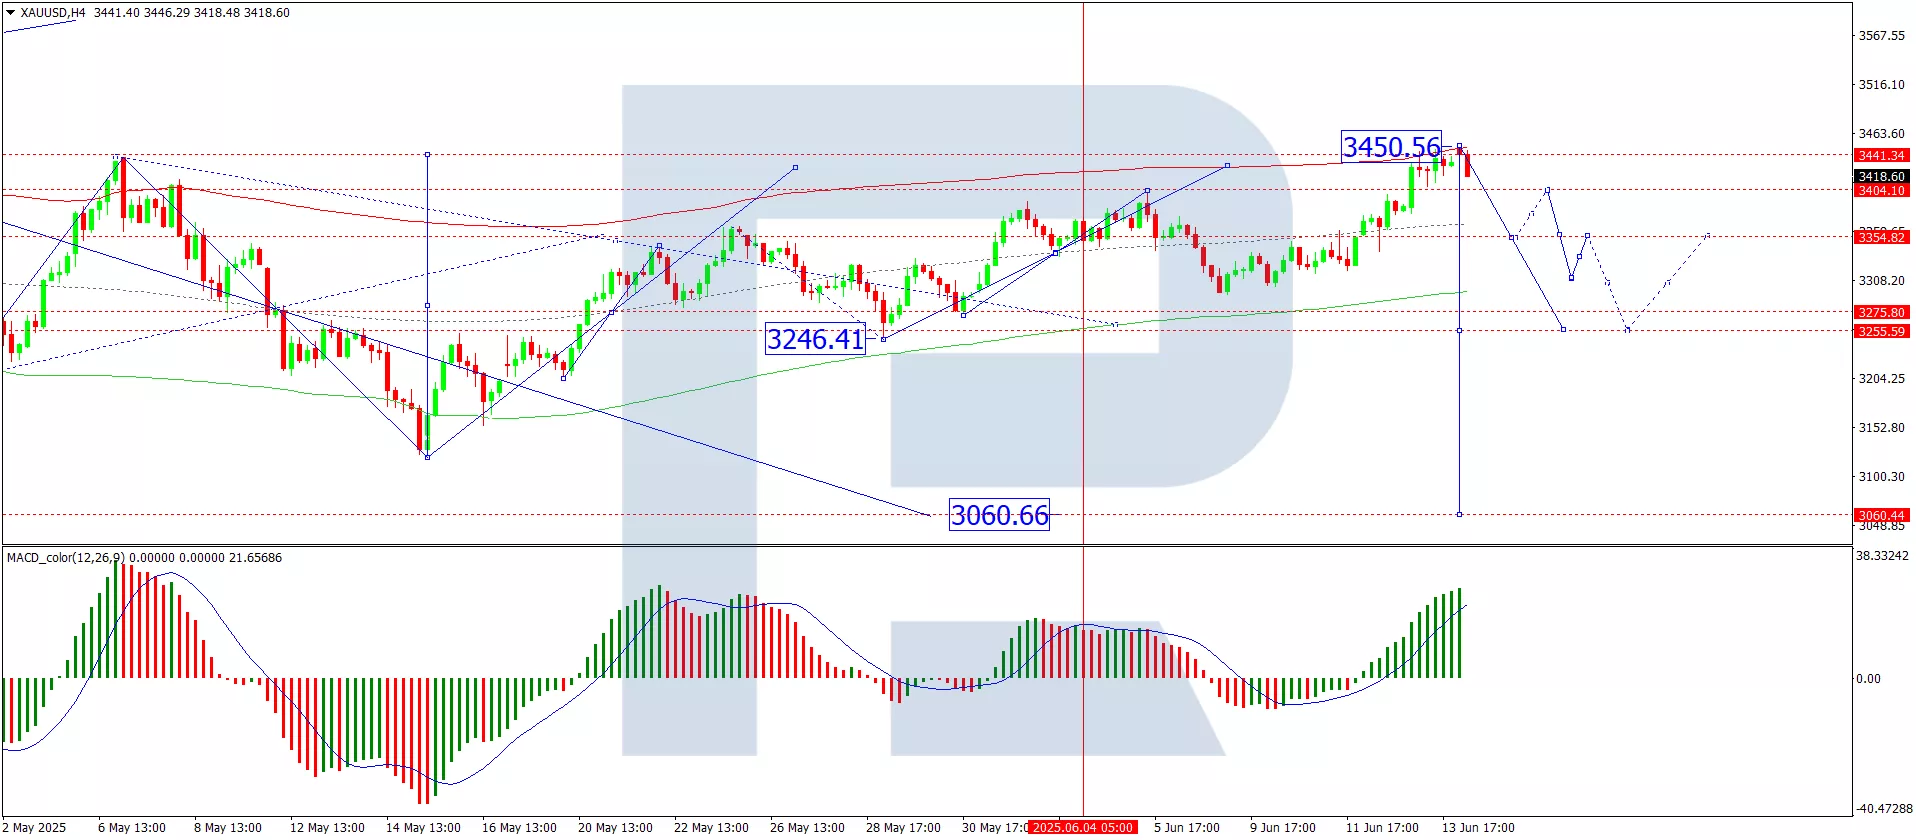Click the black 3418.60 current price tag
This screenshot has height=840, width=1916.
click(x=1881, y=176)
